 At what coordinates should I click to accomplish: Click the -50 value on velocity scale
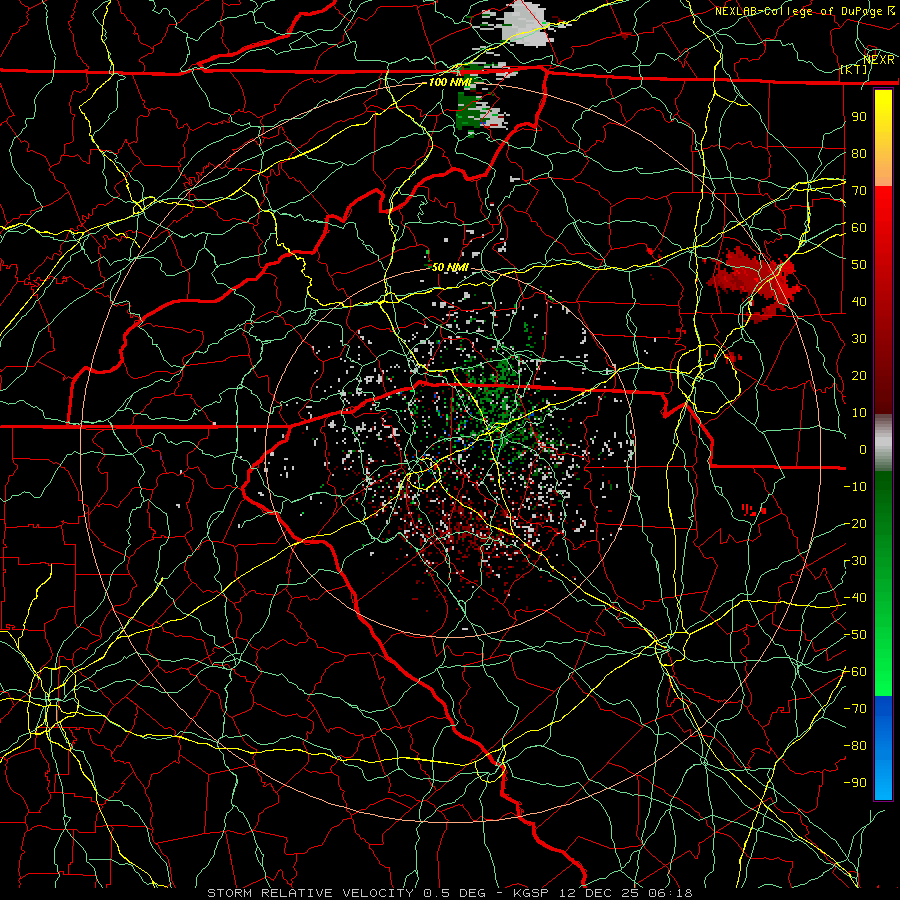pyautogui.click(x=855, y=635)
